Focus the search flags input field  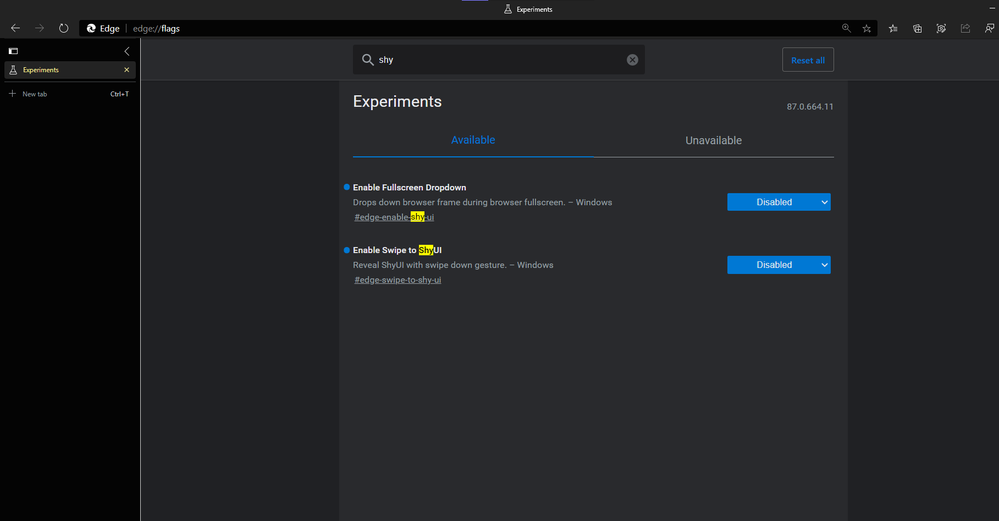click(x=499, y=60)
